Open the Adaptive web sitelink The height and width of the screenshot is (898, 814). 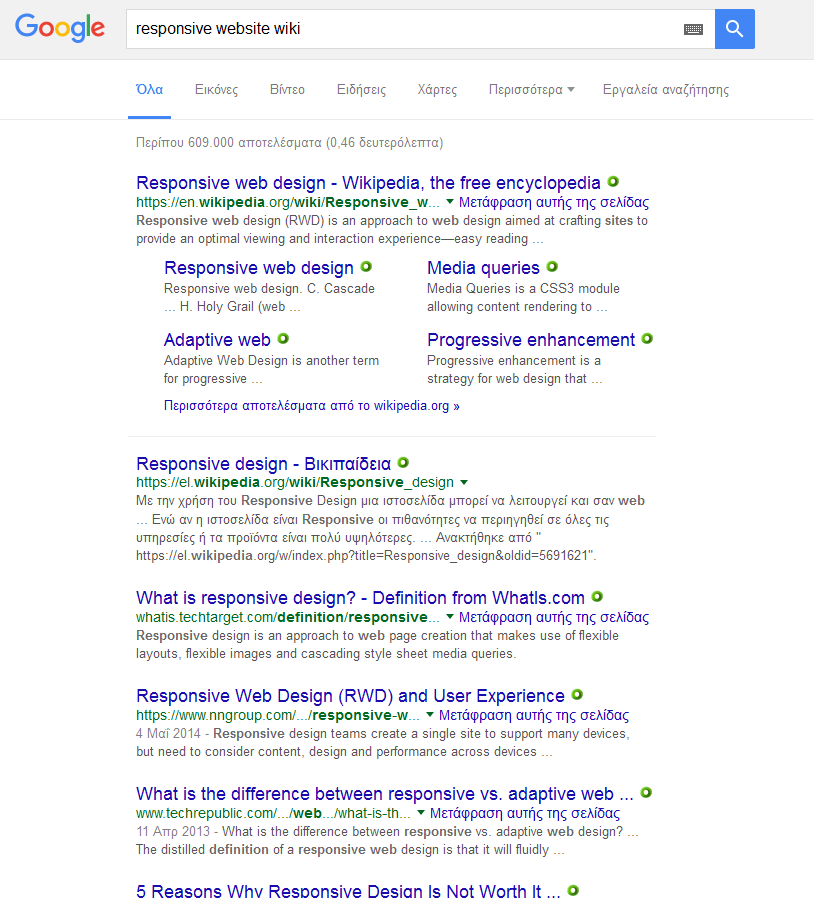217,340
